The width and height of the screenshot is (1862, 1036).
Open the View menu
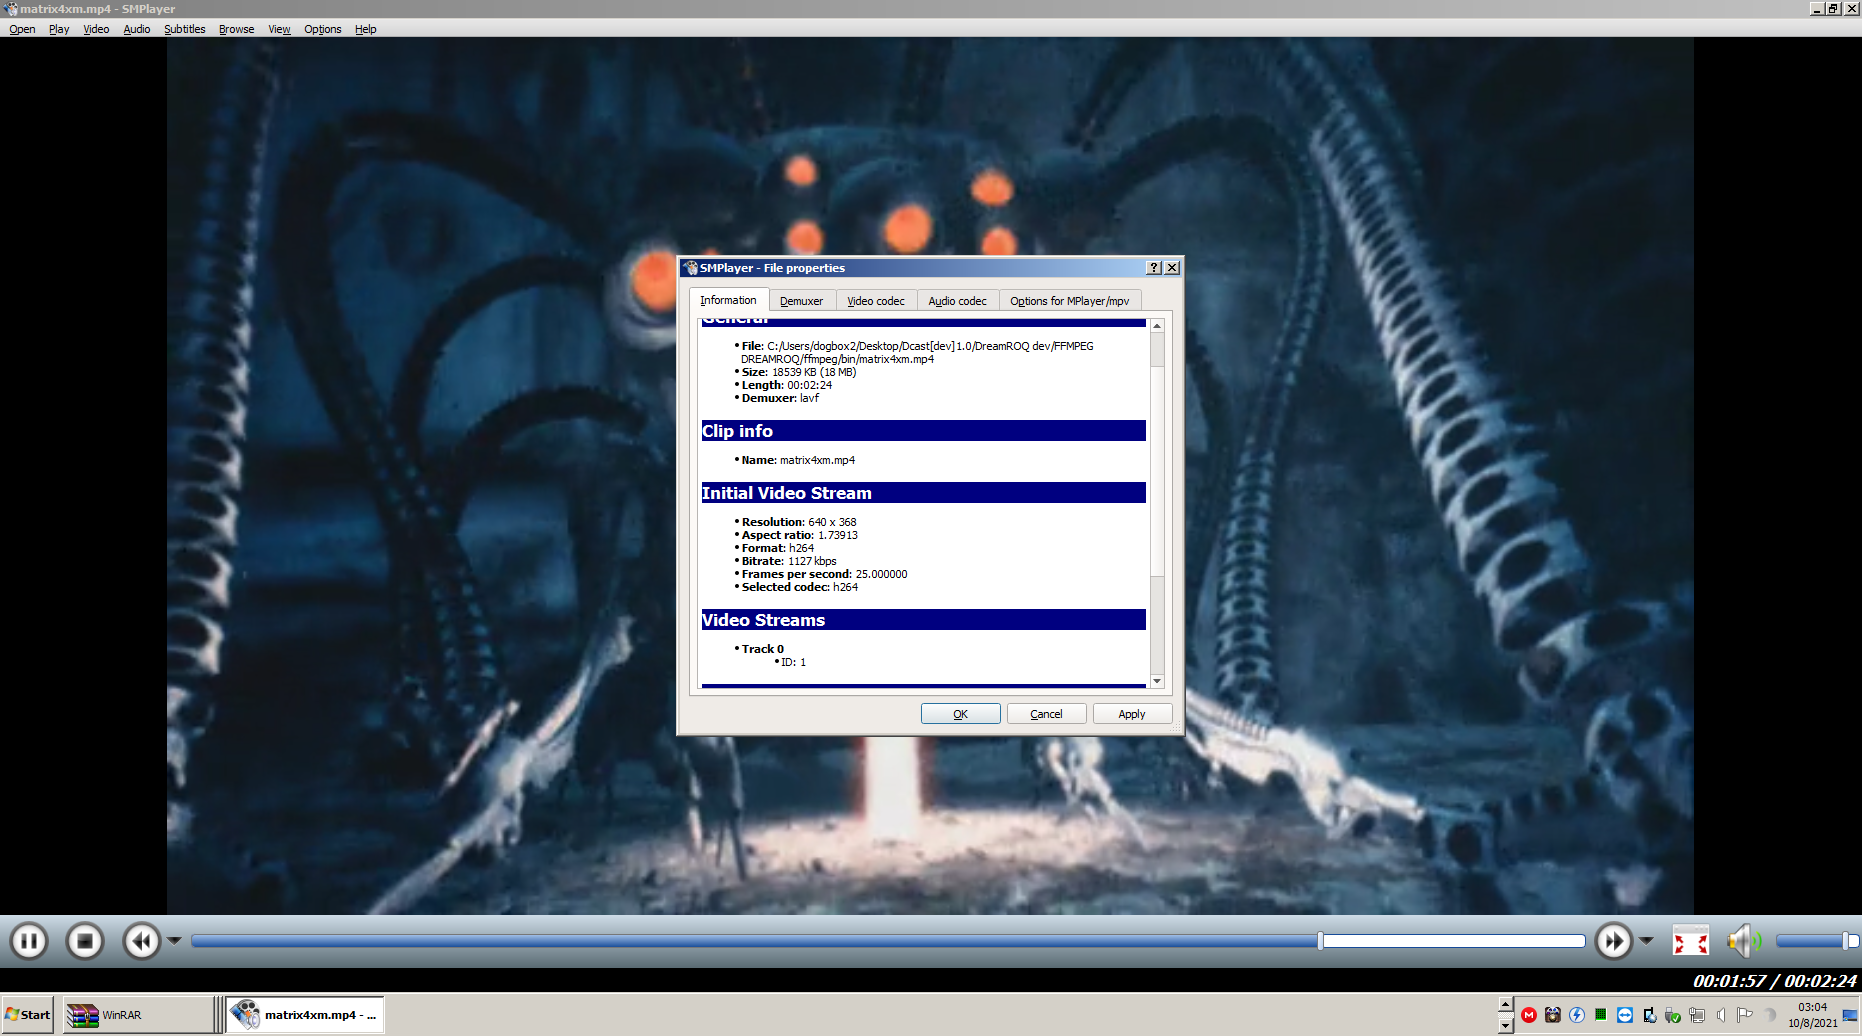pyautogui.click(x=279, y=29)
